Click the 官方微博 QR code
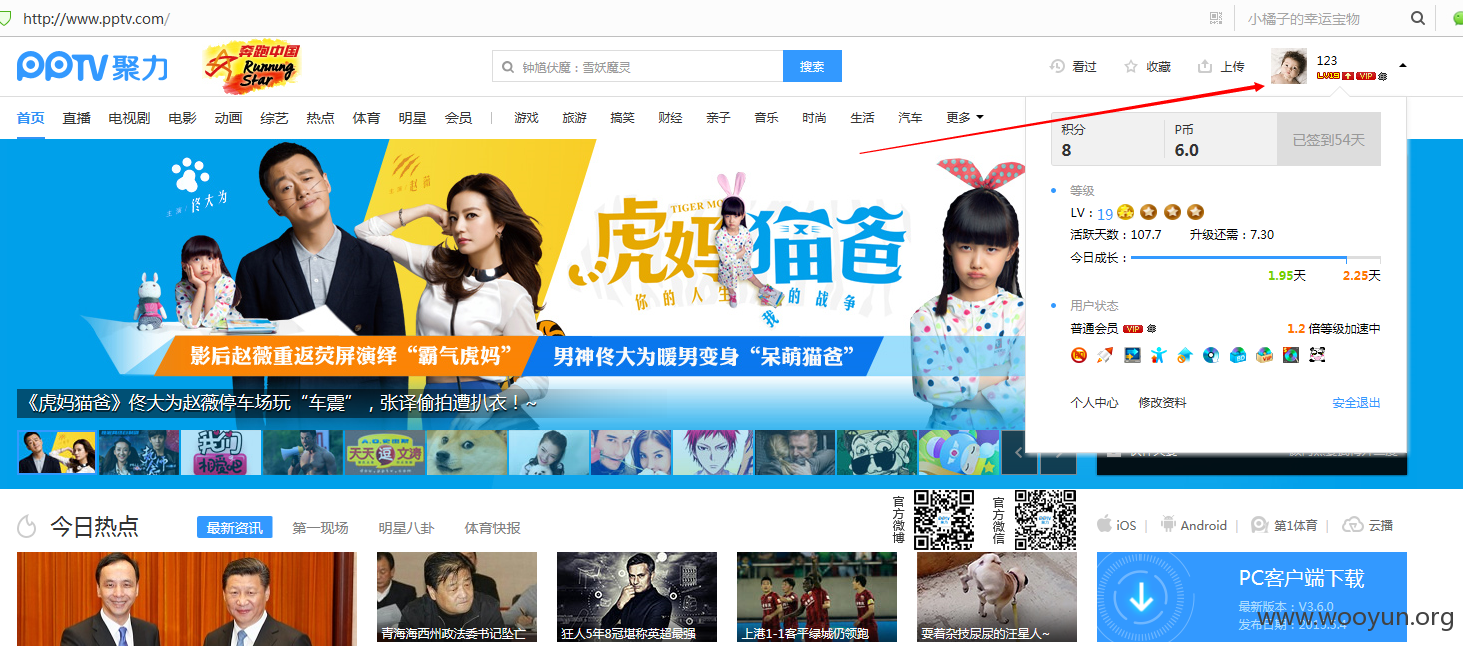This screenshot has width=1463, height=646. click(944, 520)
